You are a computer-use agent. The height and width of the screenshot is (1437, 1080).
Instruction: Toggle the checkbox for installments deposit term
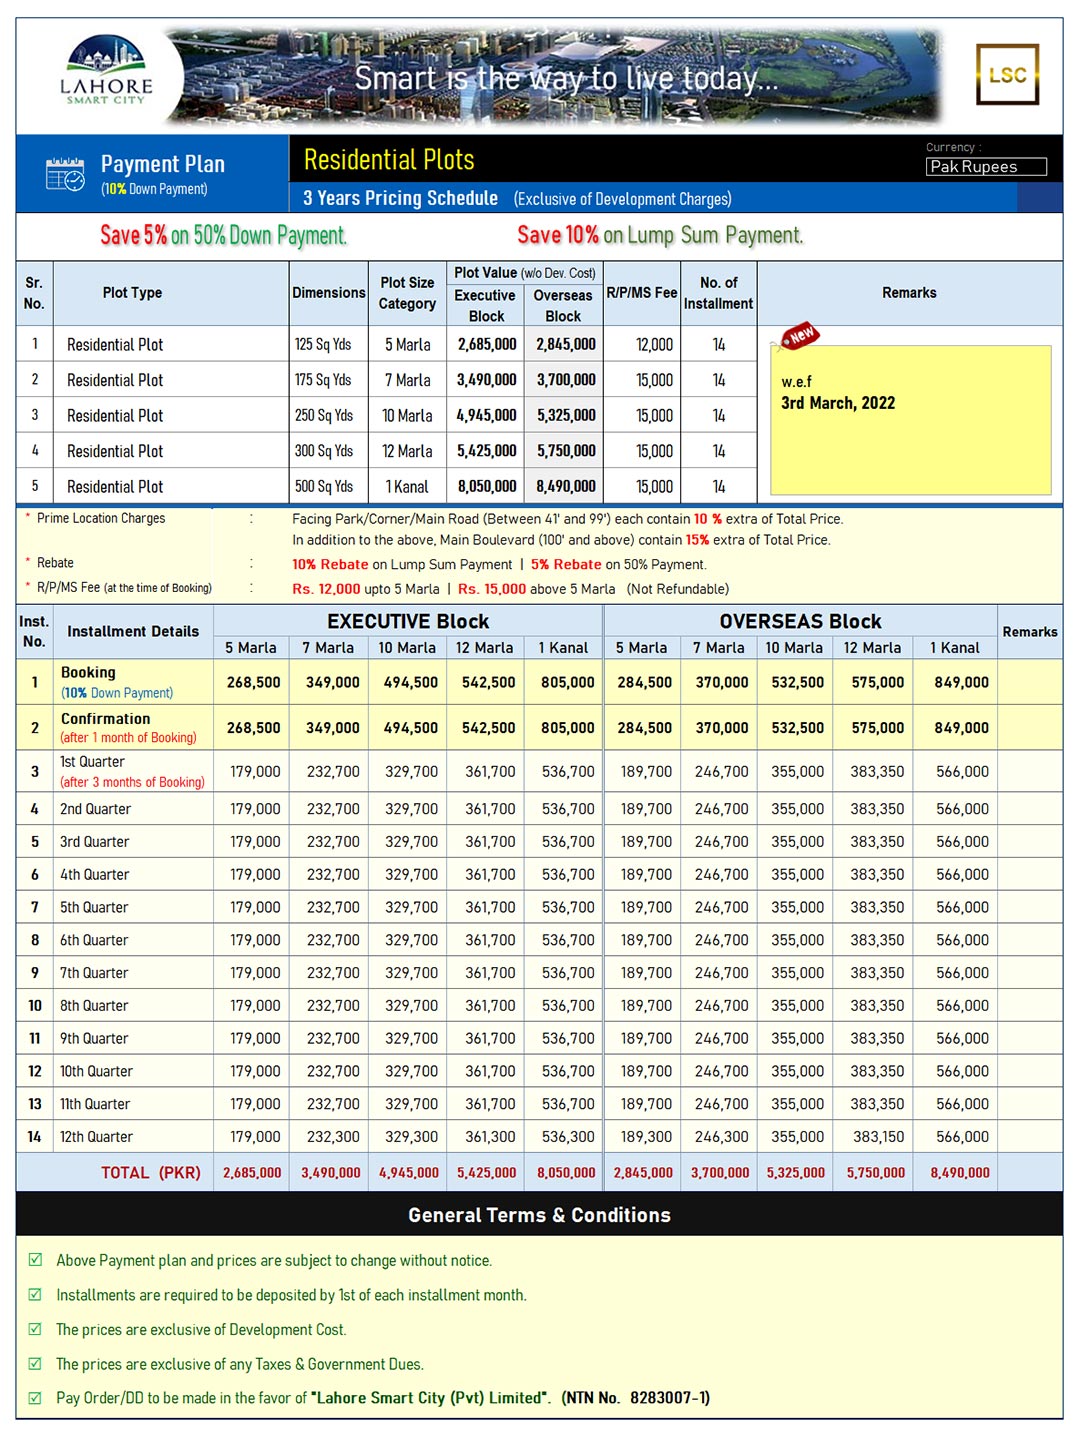point(36,1295)
